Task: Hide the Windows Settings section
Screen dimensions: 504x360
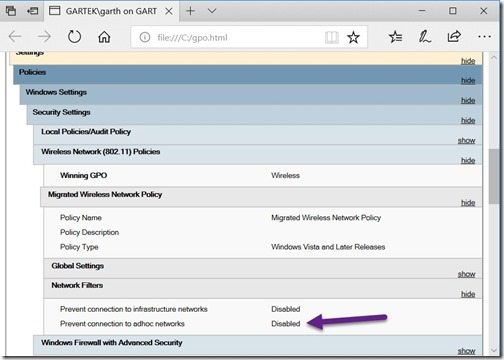Action: [x=468, y=100]
